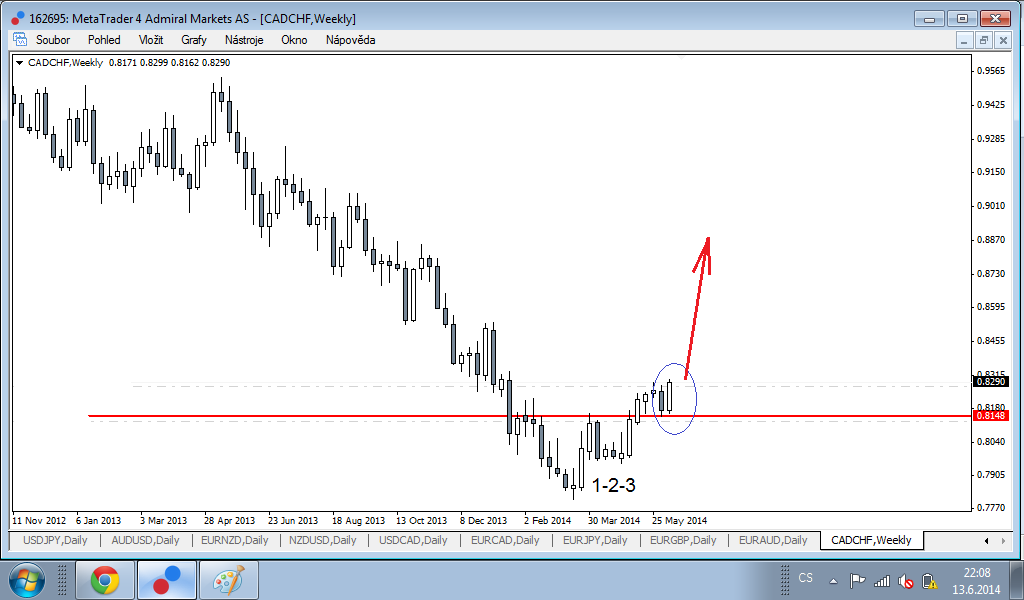Open Paint from the taskbar
Viewport: 1024px width, 600px height.
pos(229,580)
